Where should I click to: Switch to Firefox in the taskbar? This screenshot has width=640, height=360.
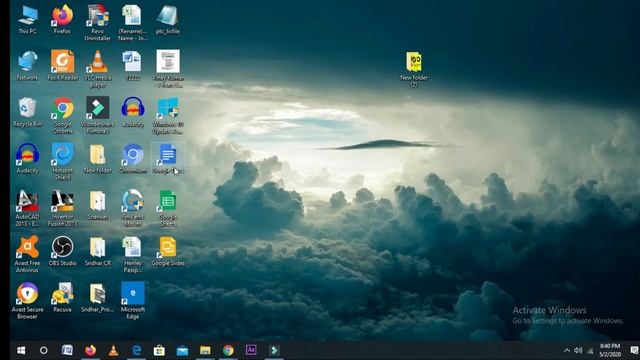[x=90, y=350]
